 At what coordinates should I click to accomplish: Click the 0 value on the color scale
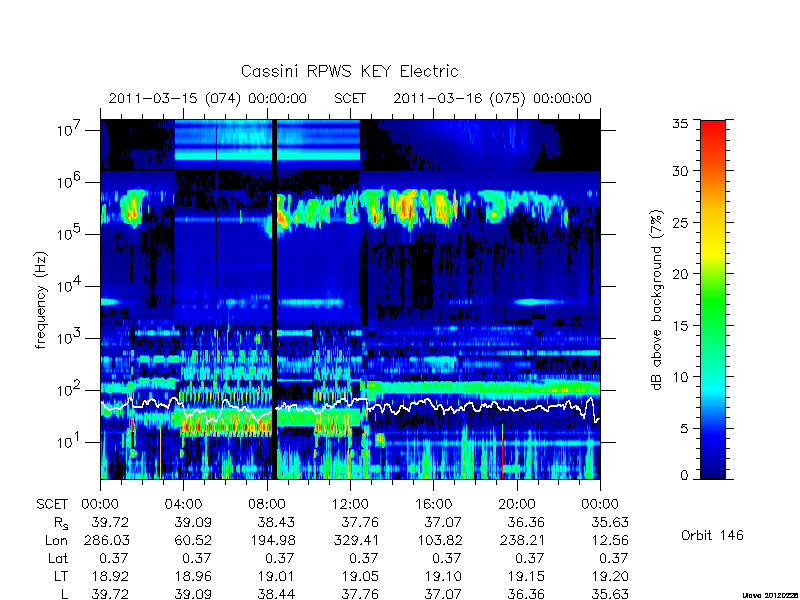click(x=684, y=474)
